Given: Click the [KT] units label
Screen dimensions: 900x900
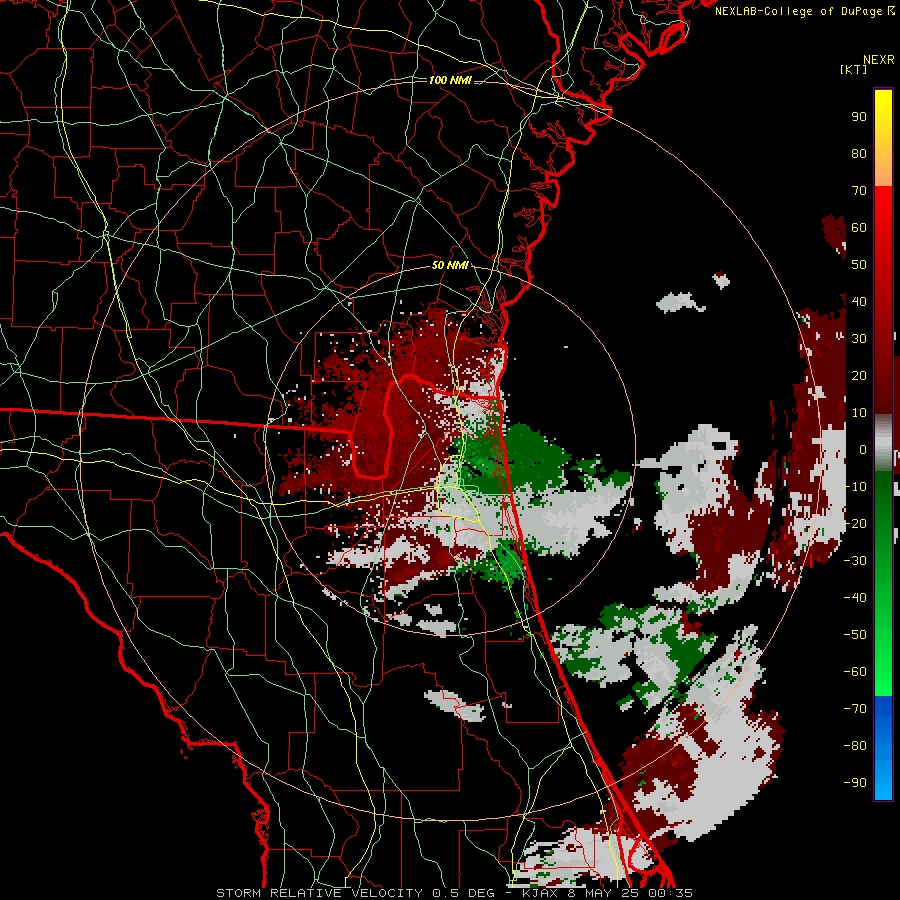Looking at the screenshot, I should click(854, 69).
